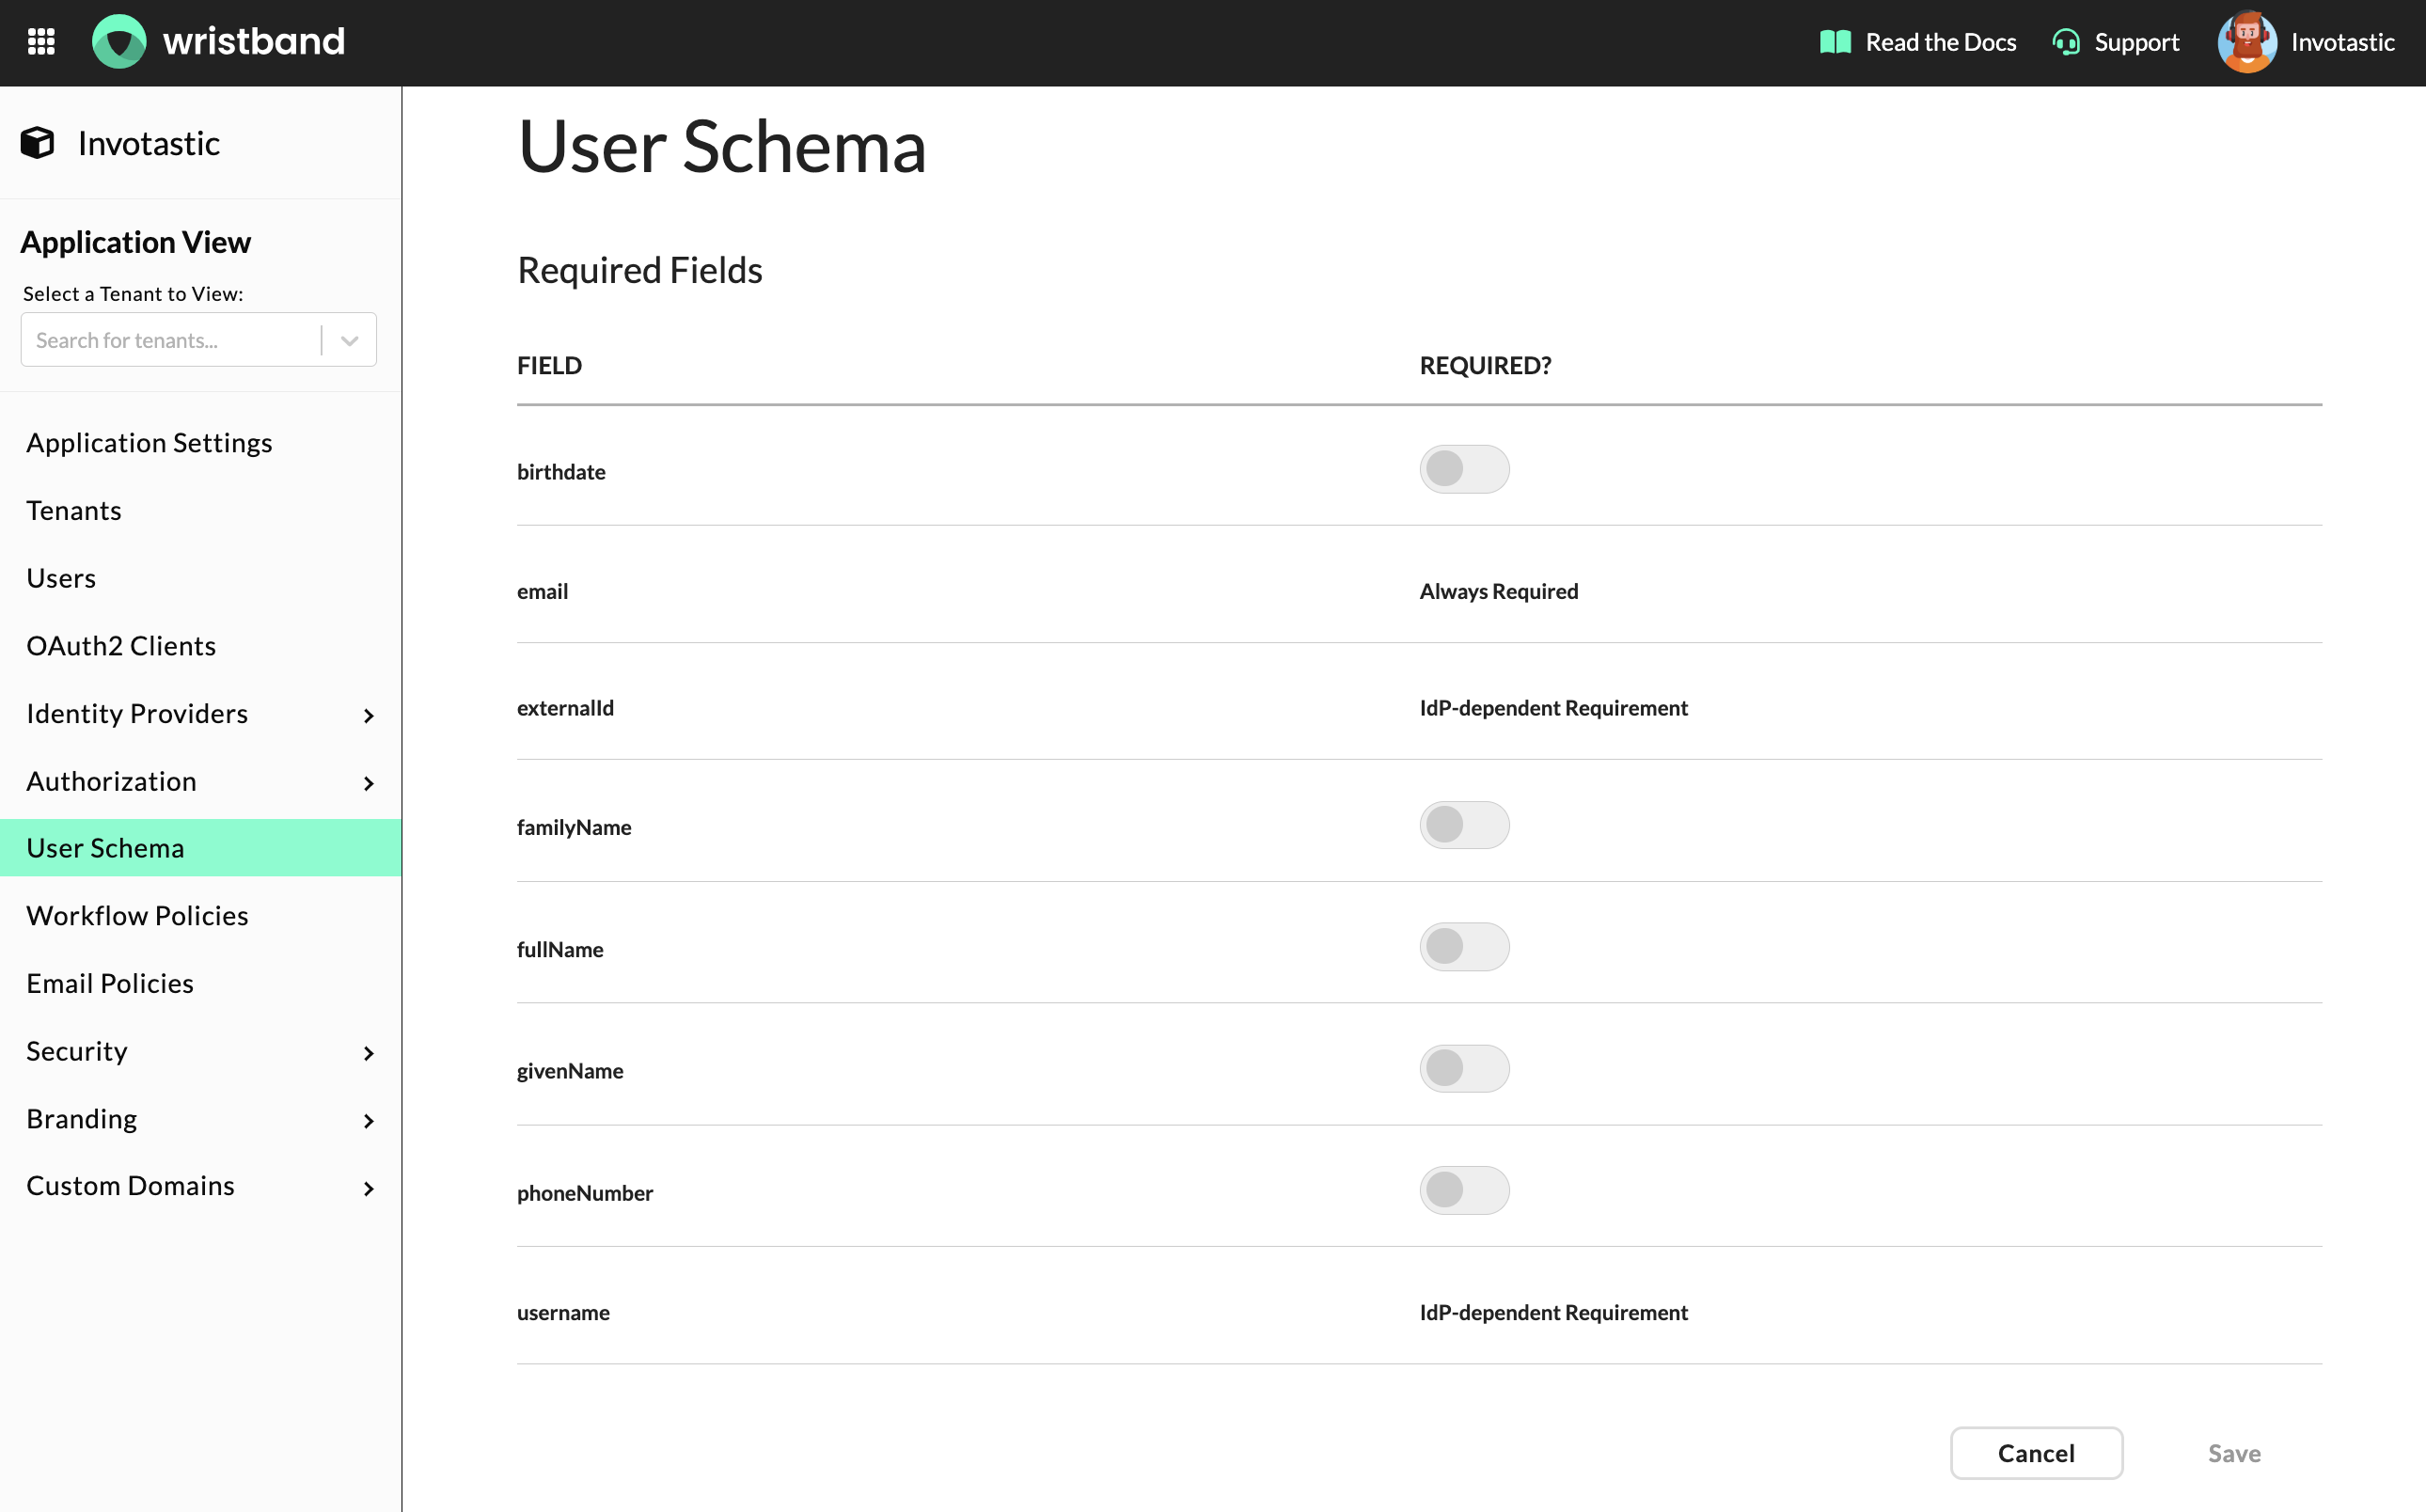Click the Read the Docs book icon

[x=1834, y=42]
